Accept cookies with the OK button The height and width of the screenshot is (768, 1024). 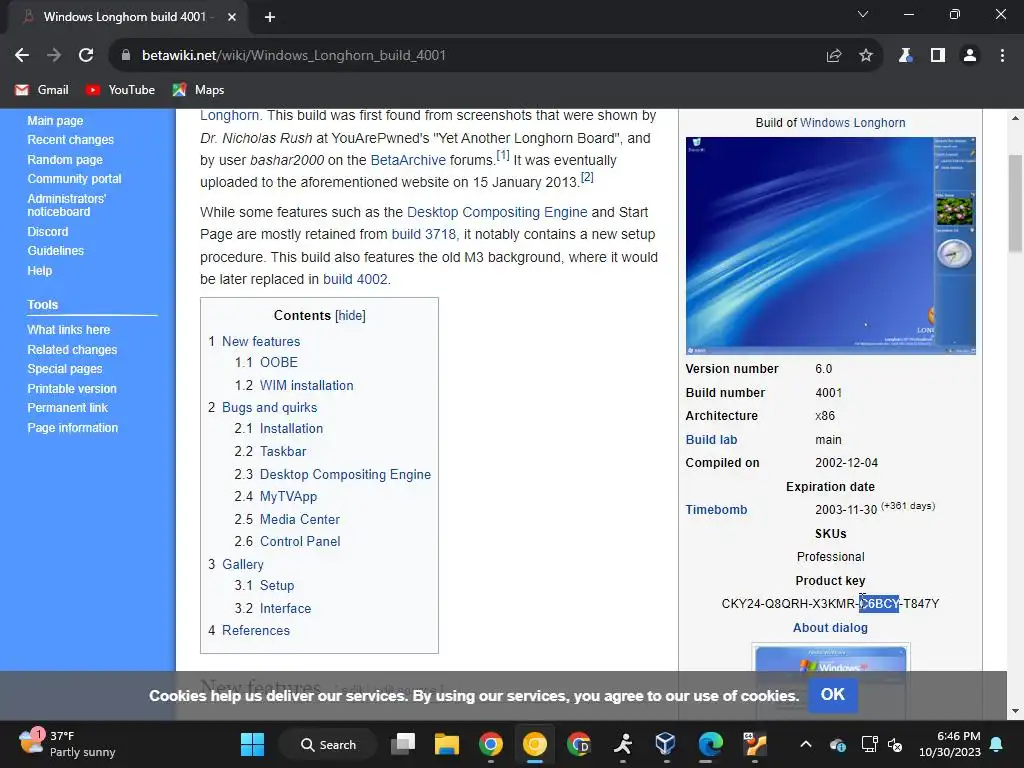[x=833, y=695]
